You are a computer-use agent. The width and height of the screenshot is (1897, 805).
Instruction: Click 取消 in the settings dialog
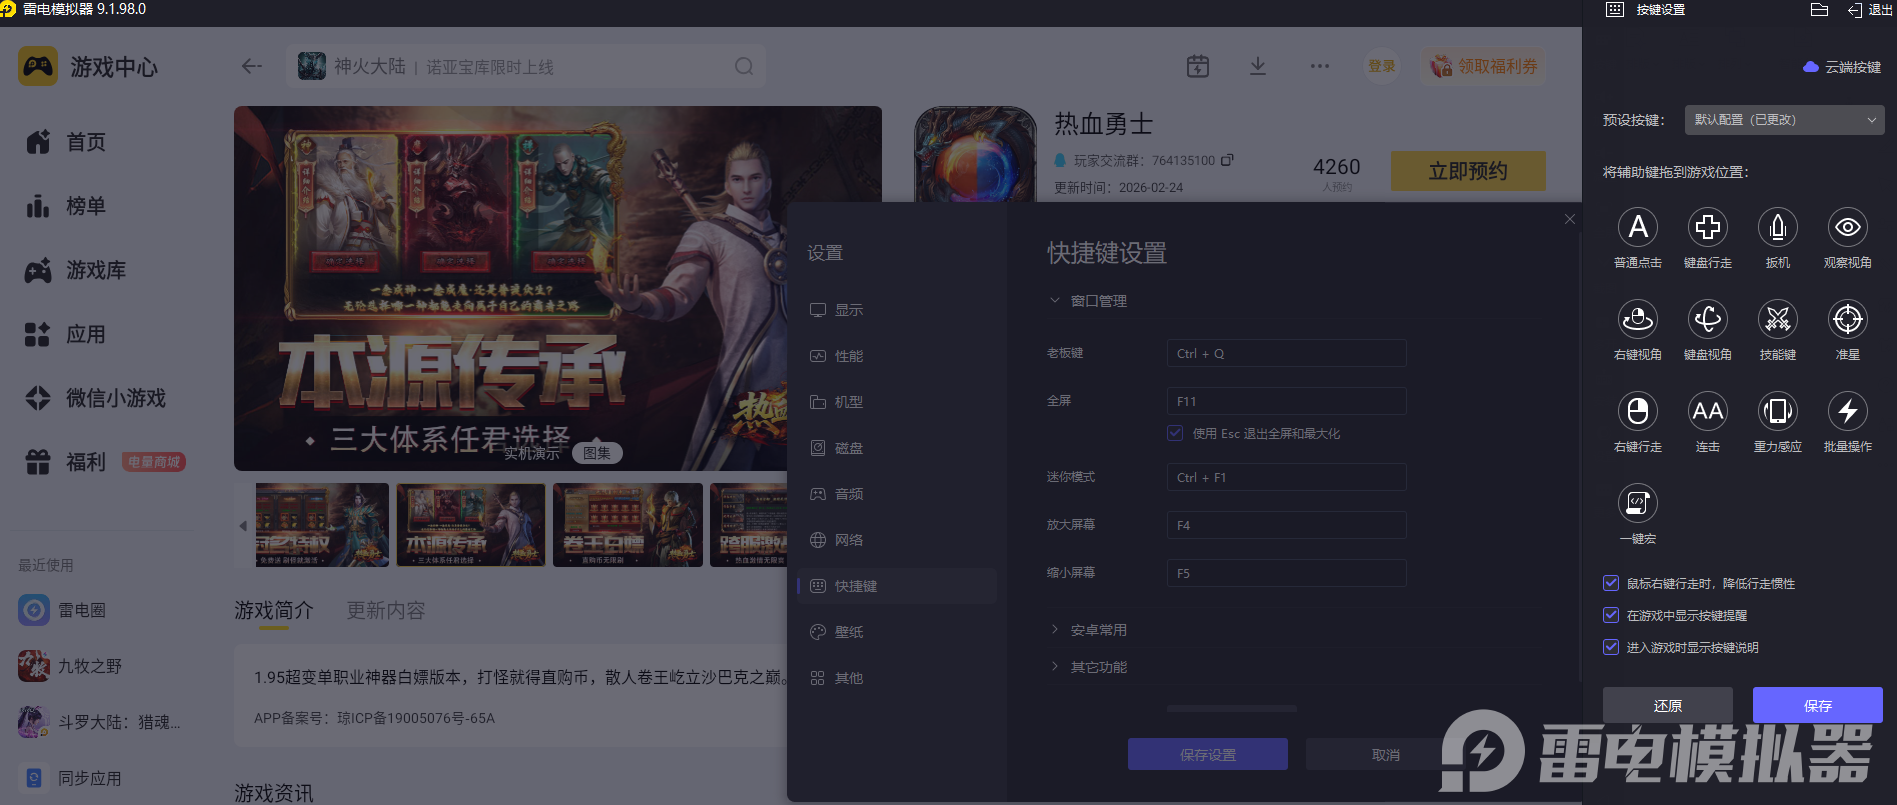coord(1386,754)
